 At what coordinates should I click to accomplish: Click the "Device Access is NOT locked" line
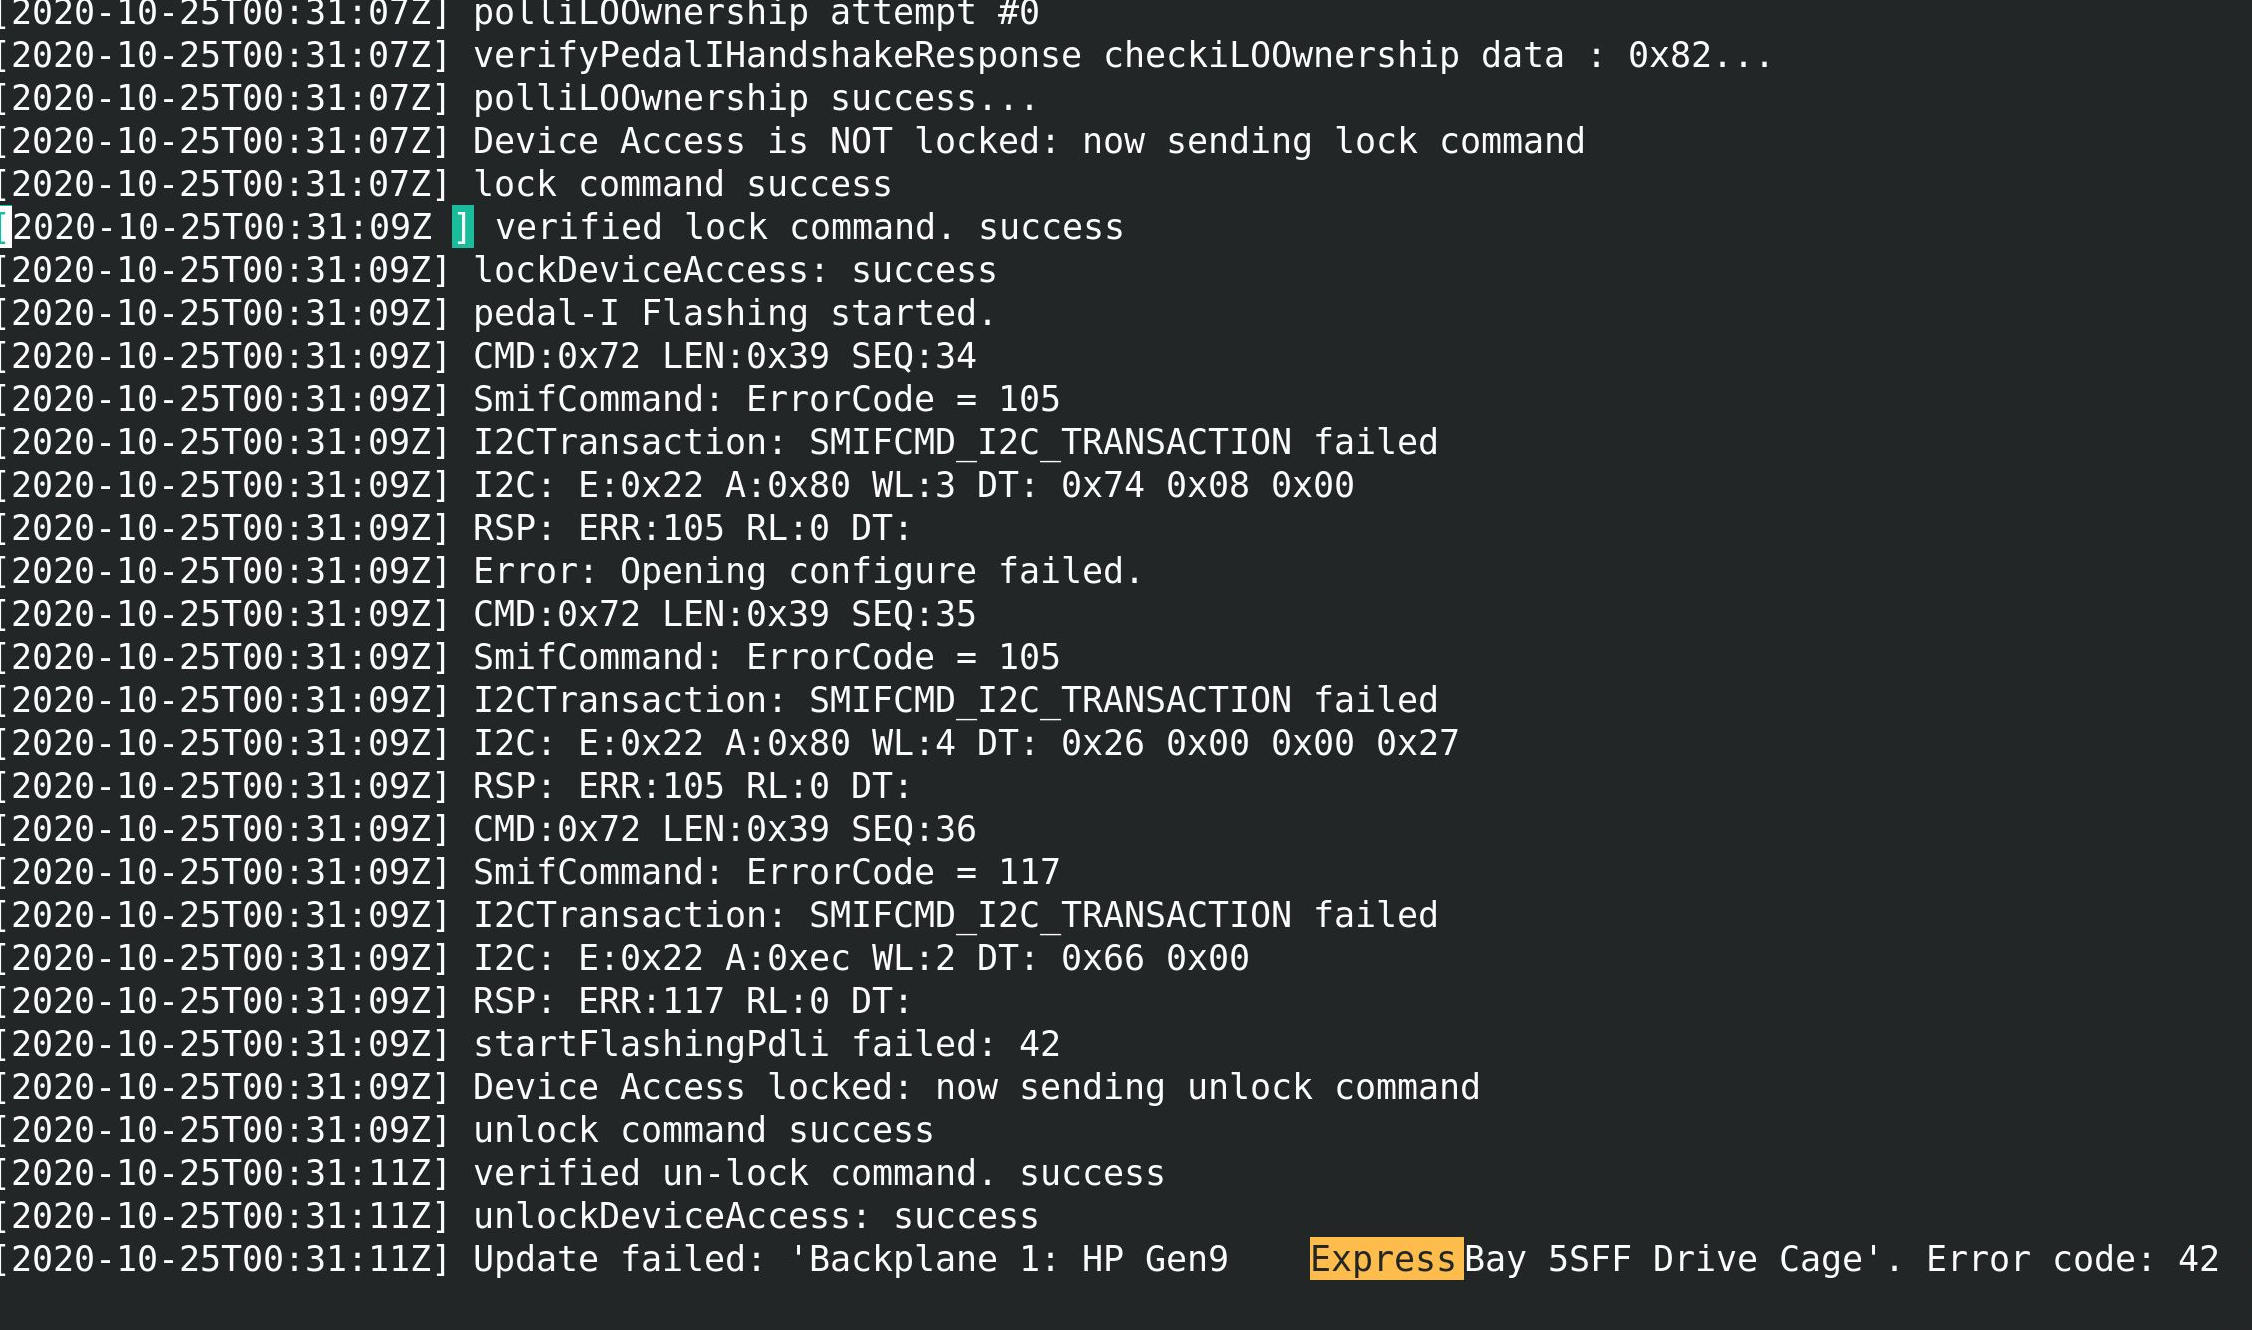point(1028,141)
